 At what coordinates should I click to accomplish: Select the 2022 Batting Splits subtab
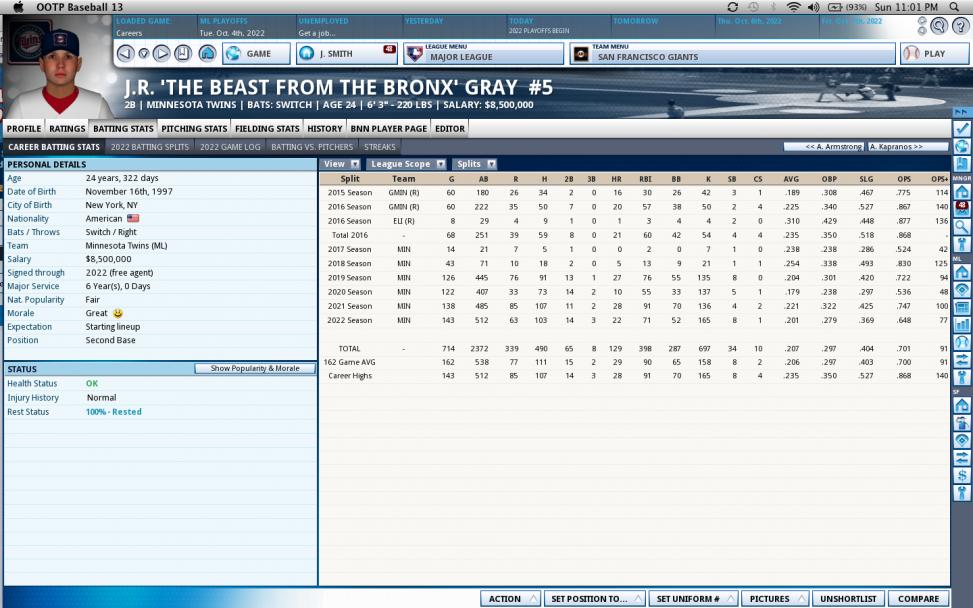tap(150, 147)
